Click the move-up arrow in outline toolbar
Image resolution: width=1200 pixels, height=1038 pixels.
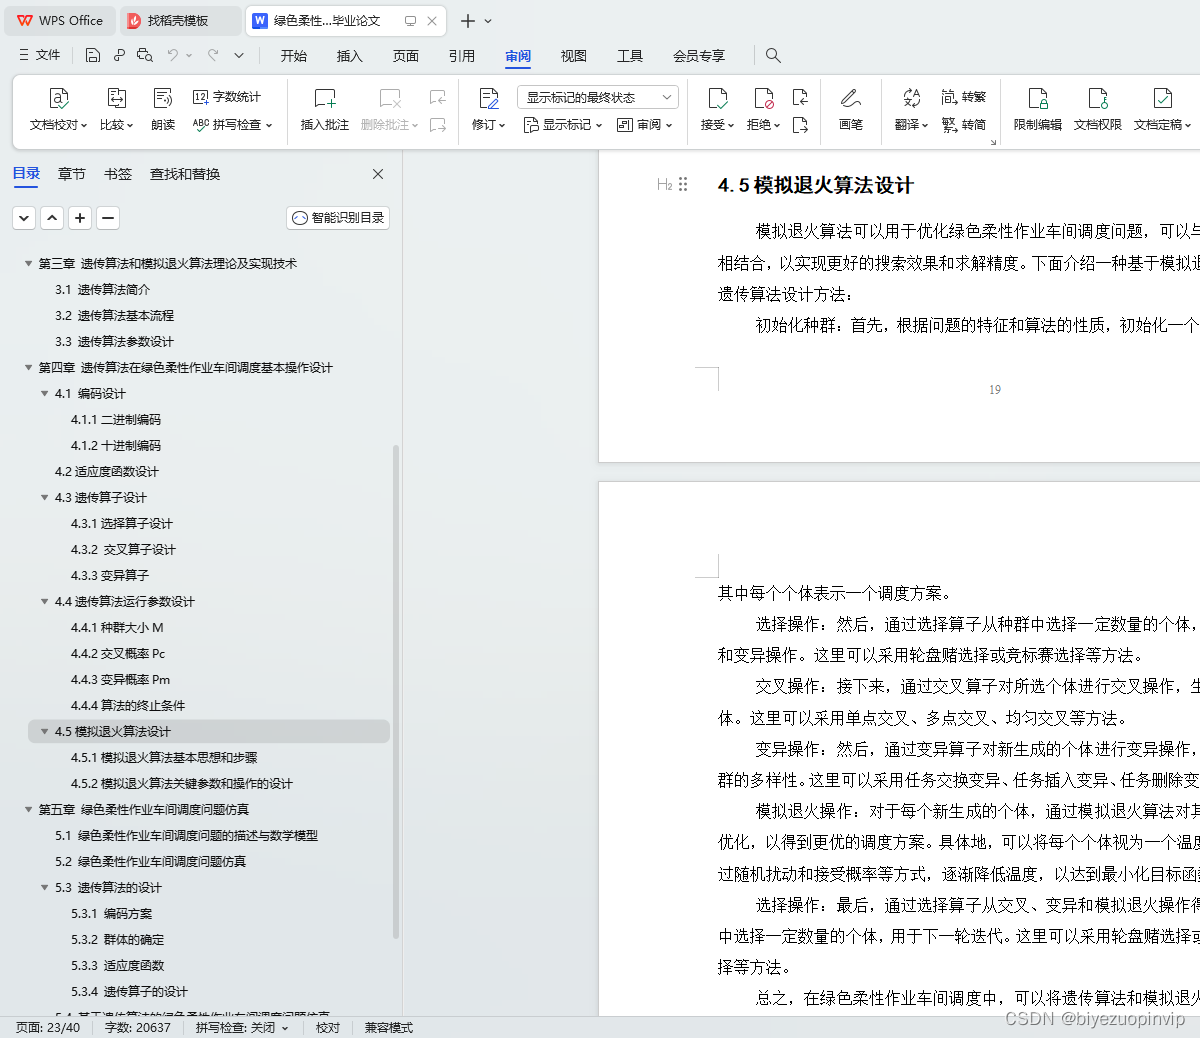point(52,217)
